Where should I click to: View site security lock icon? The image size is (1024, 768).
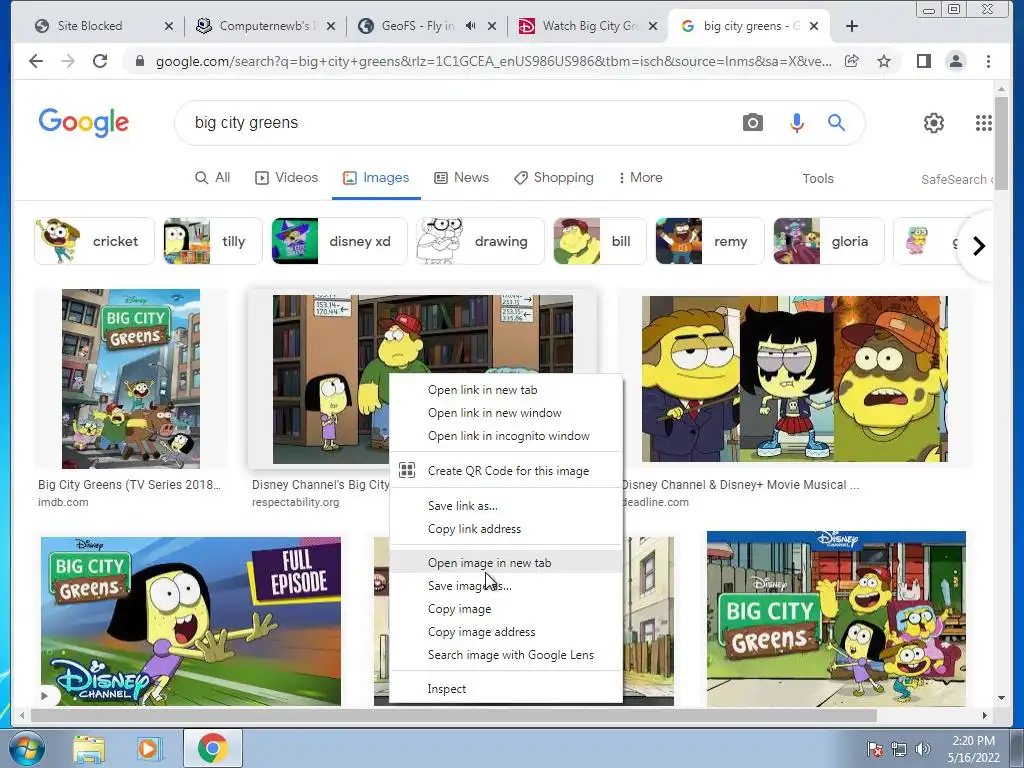(x=139, y=61)
